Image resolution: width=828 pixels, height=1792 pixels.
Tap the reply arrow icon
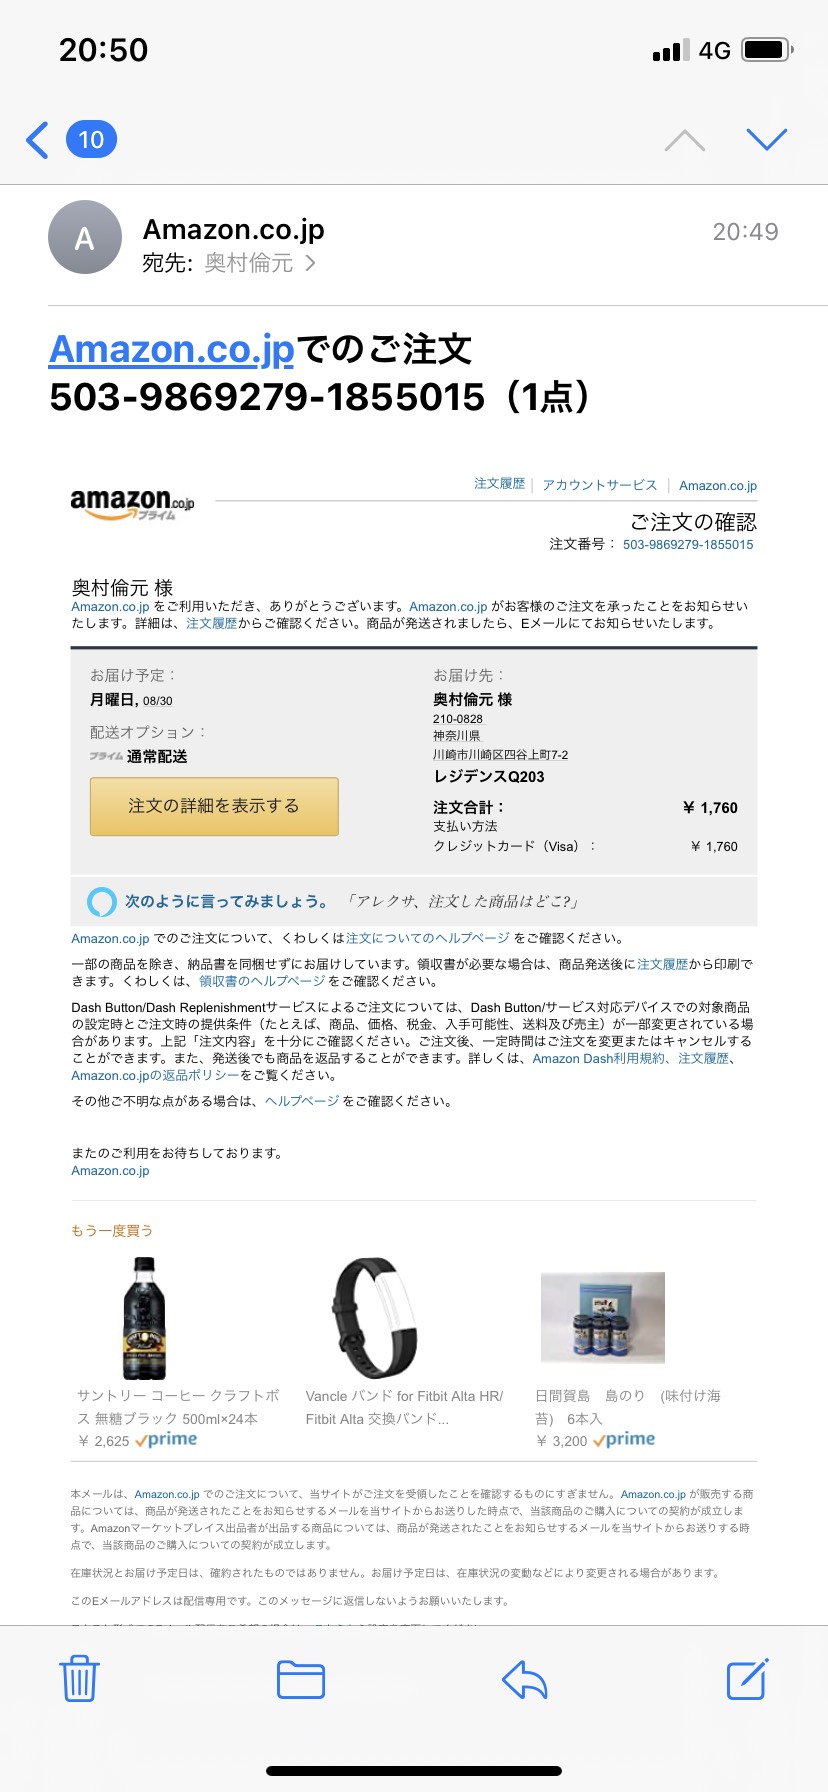click(x=525, y=1680)
